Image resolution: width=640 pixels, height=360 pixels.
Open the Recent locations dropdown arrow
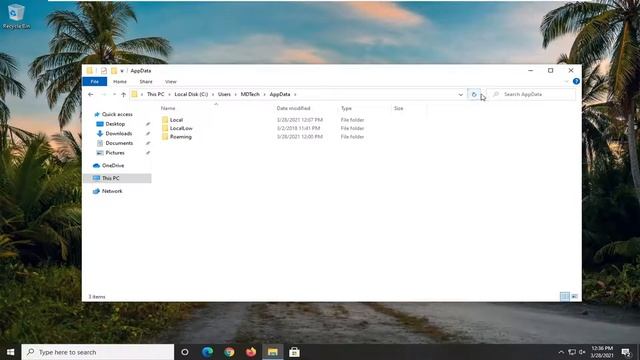coord(114,94)
